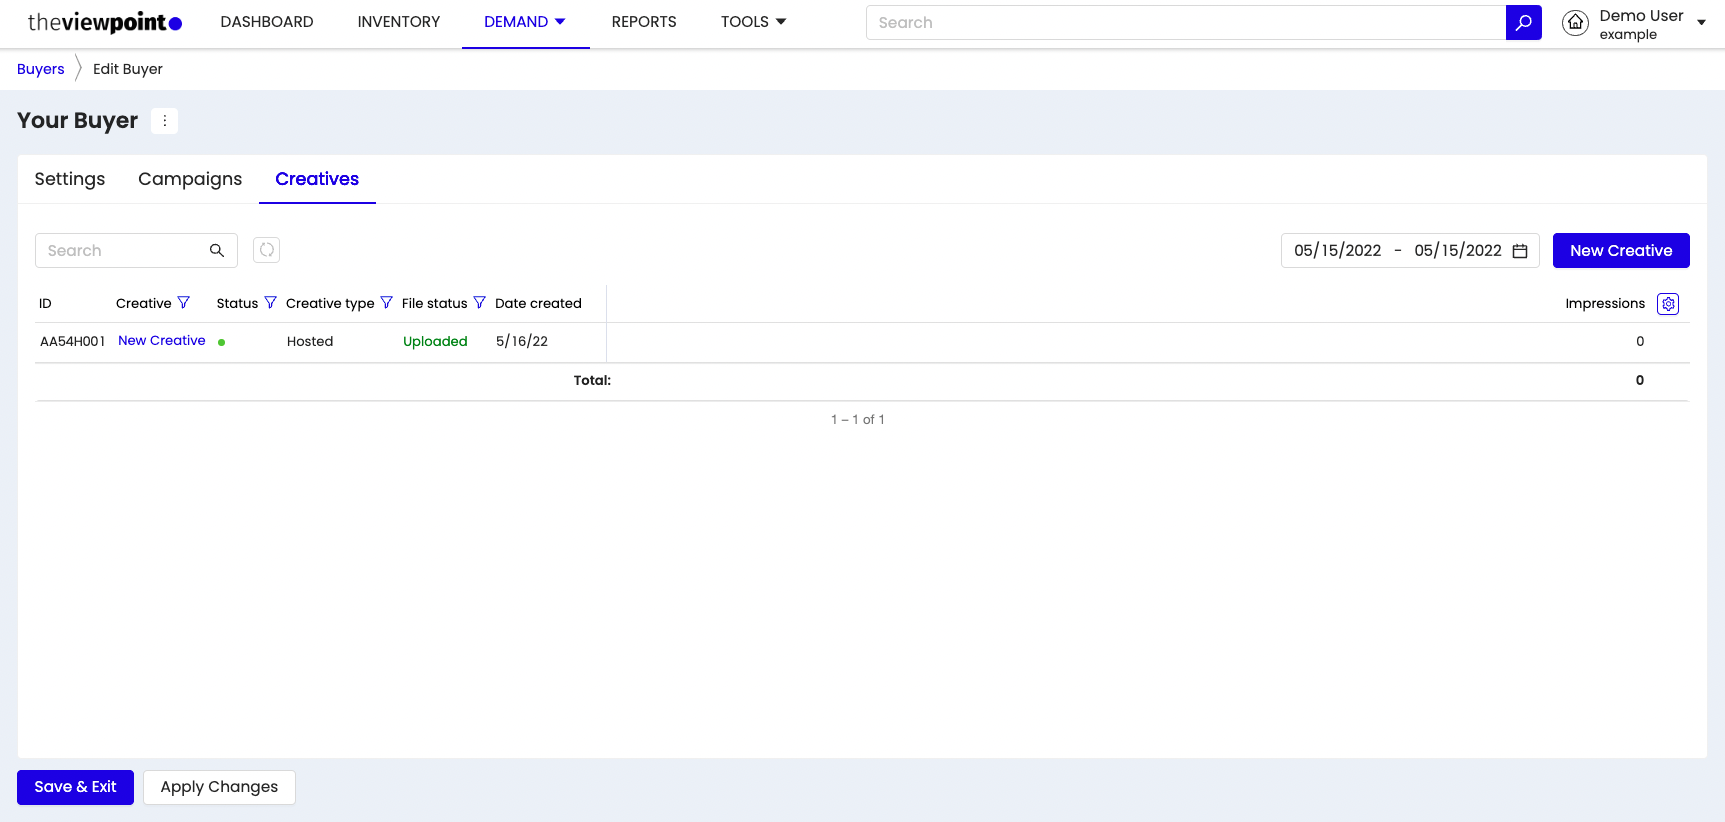The width and height of the screenshot is (1725, 822).
Task: Open REPORTS in the top navigation
Action: click(x=644, y=22)
